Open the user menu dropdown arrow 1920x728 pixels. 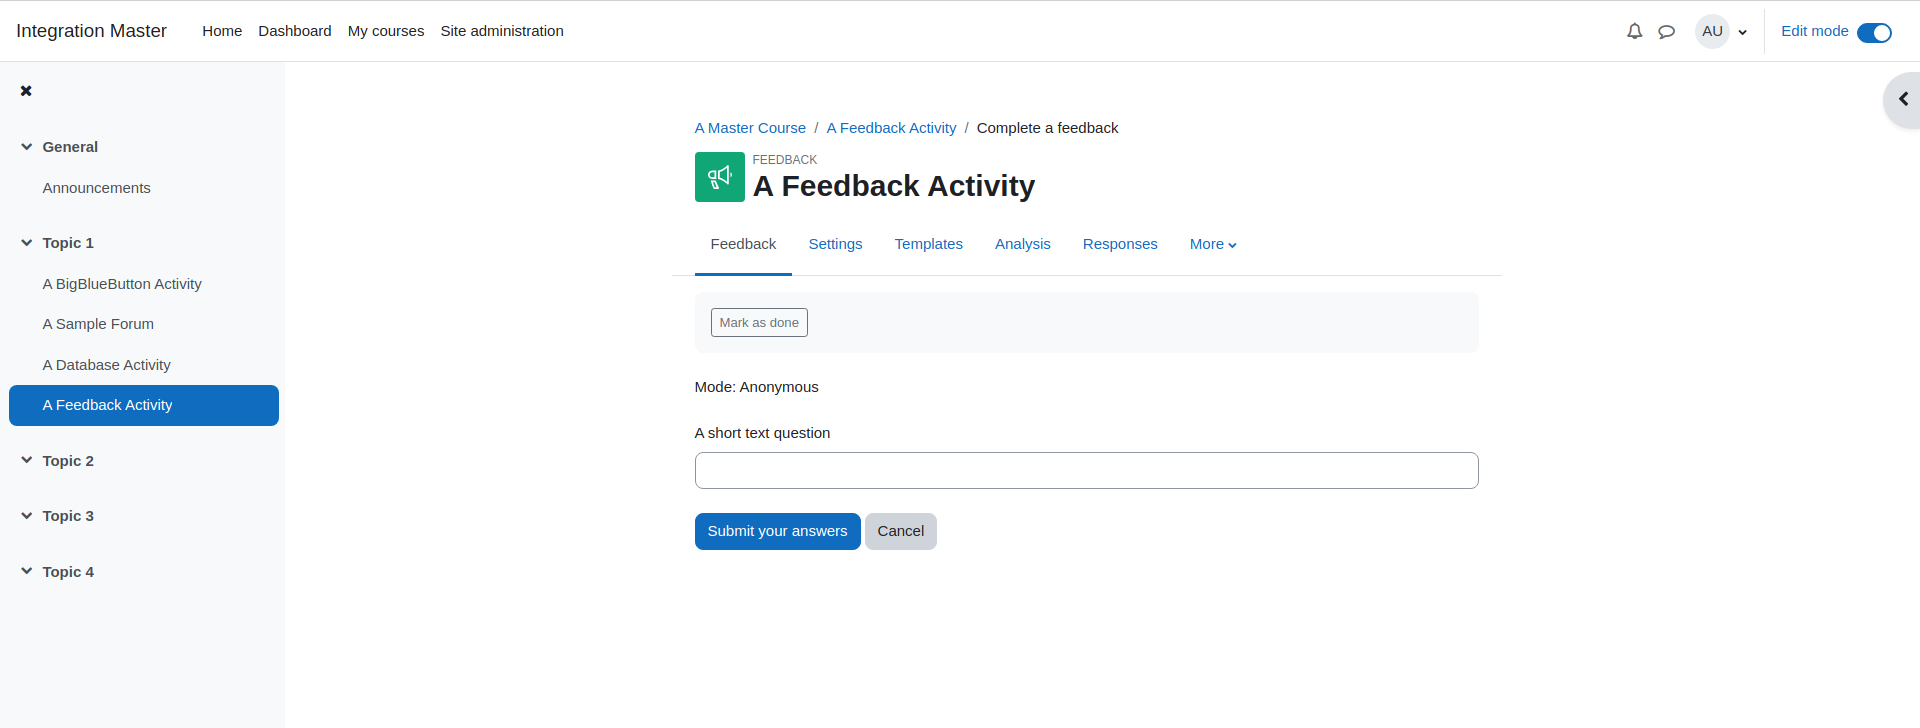tap(1743, 32)
